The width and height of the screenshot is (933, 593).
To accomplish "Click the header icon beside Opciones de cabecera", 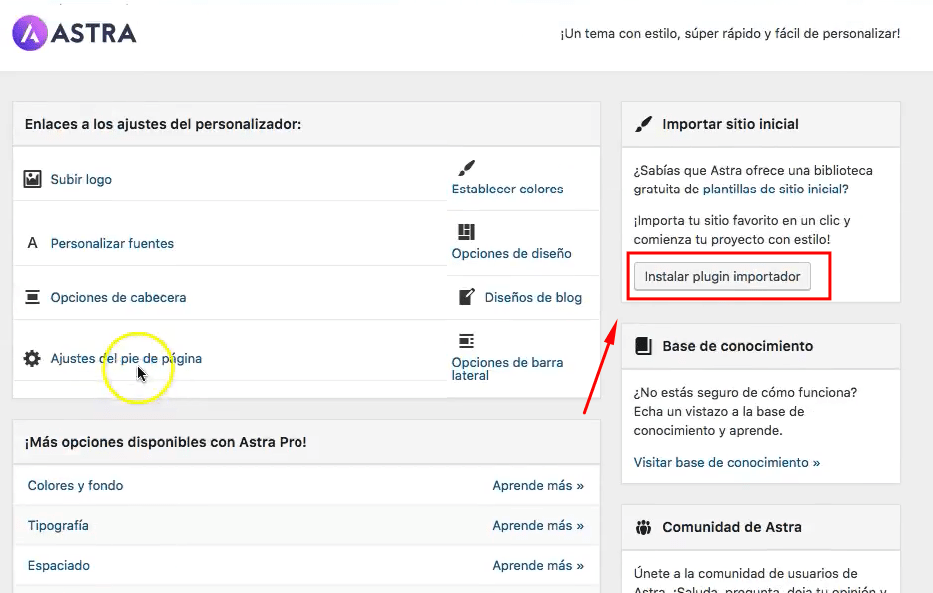I will point(32,297).
